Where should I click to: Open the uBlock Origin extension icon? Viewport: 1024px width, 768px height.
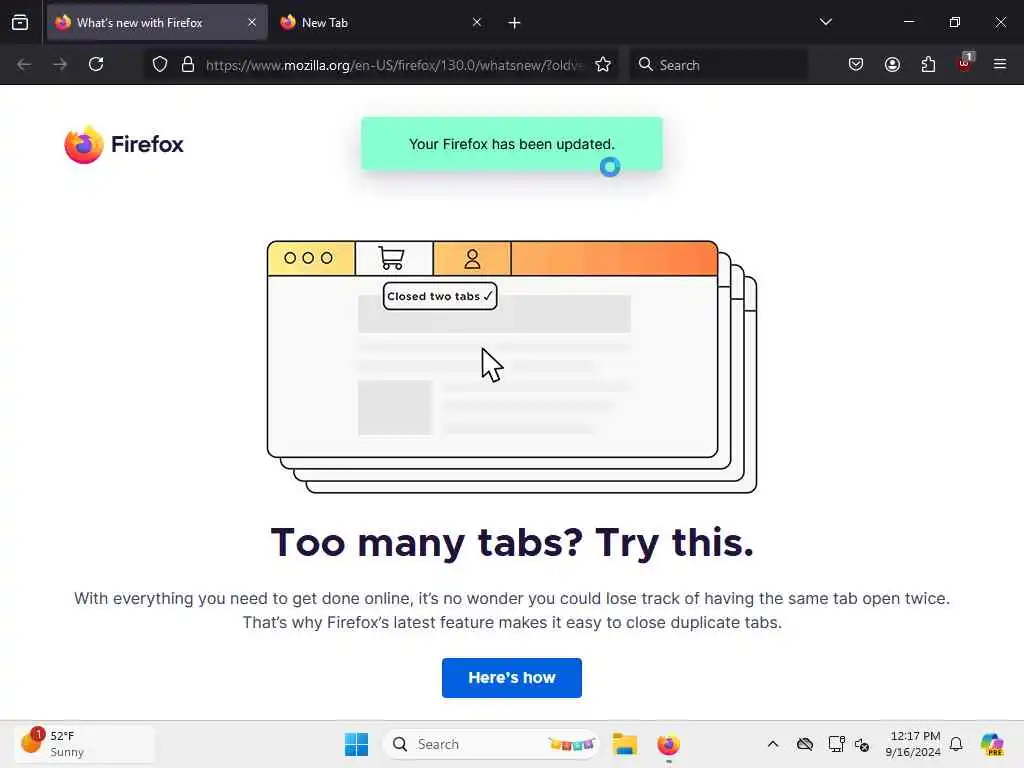point(965,63)
